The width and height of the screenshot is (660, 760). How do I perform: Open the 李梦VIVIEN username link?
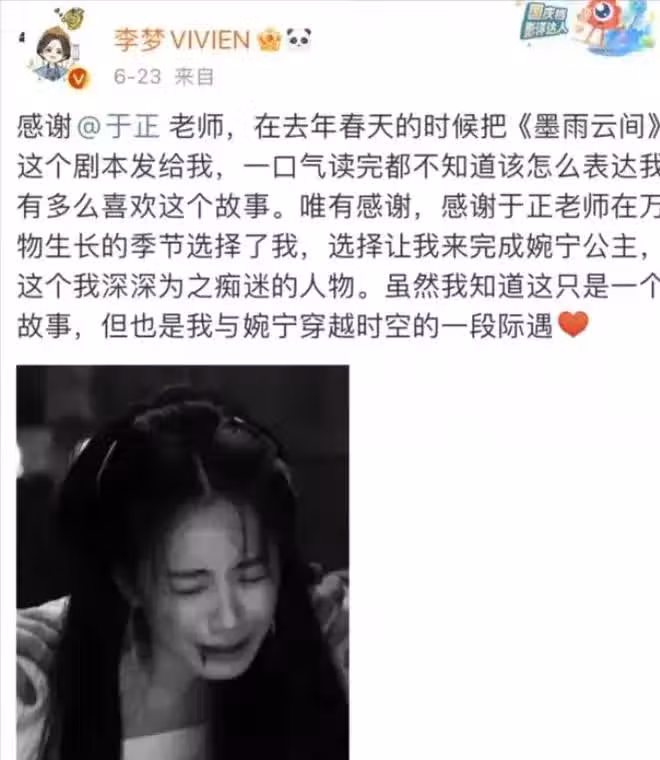[x=182, y=40]
